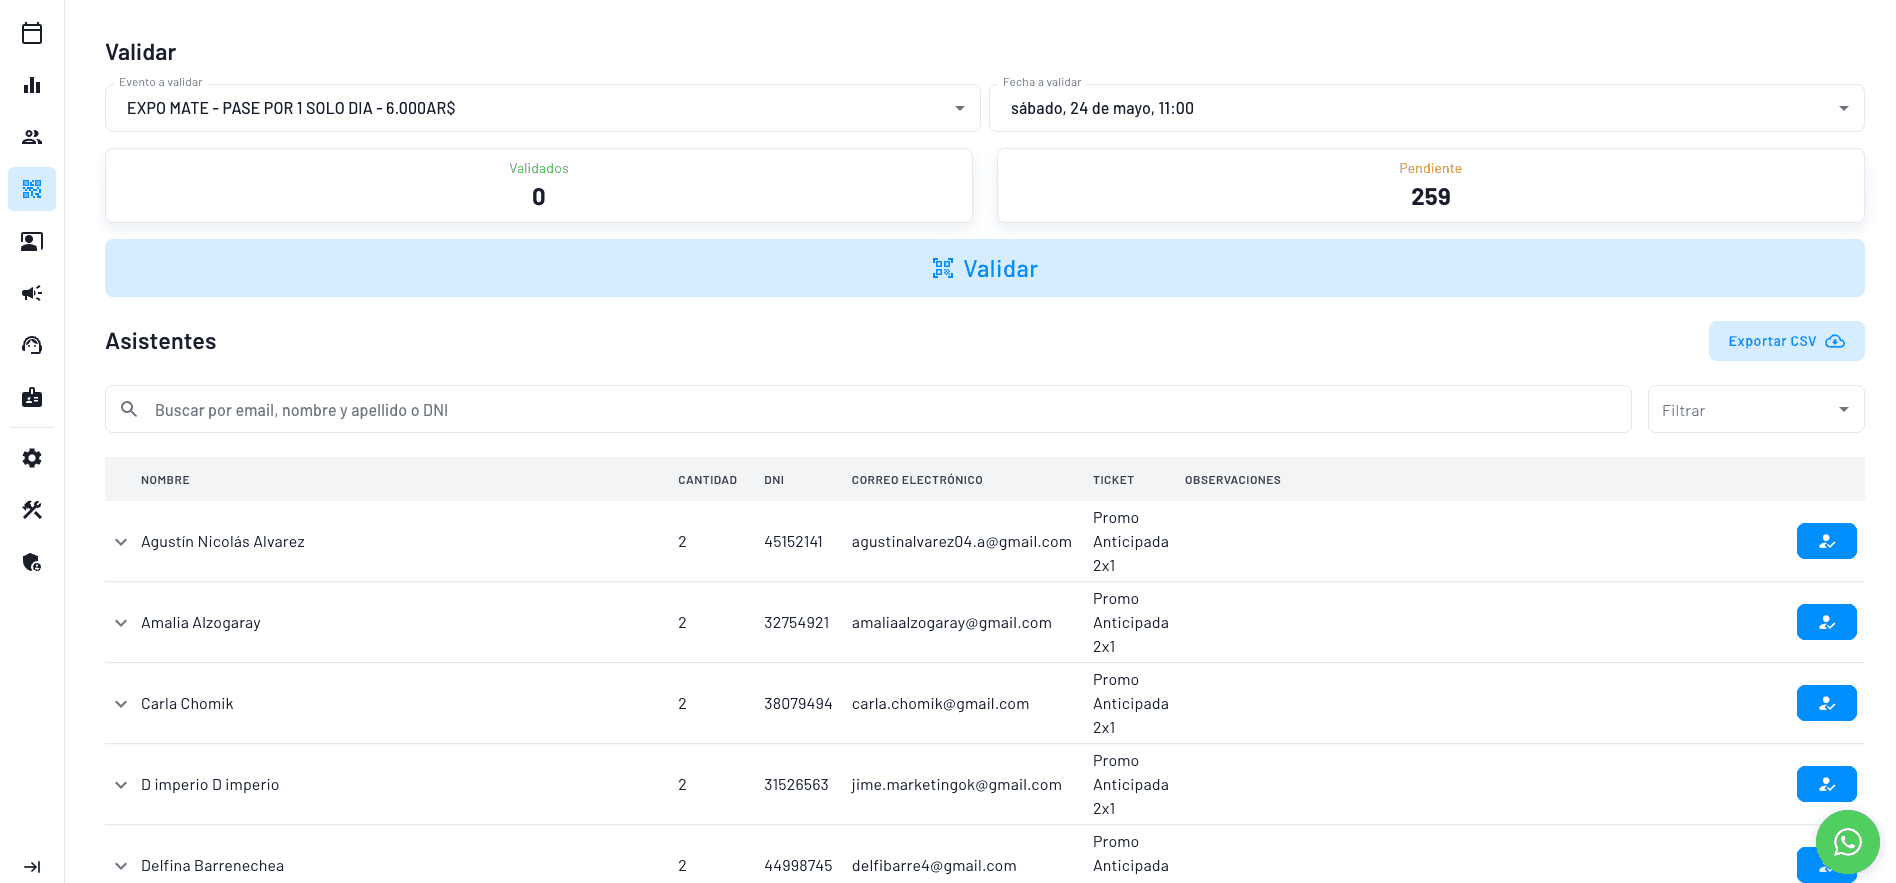Open the bar chart statistics icon
The image size is (1896, 883).
coord(32,85)
